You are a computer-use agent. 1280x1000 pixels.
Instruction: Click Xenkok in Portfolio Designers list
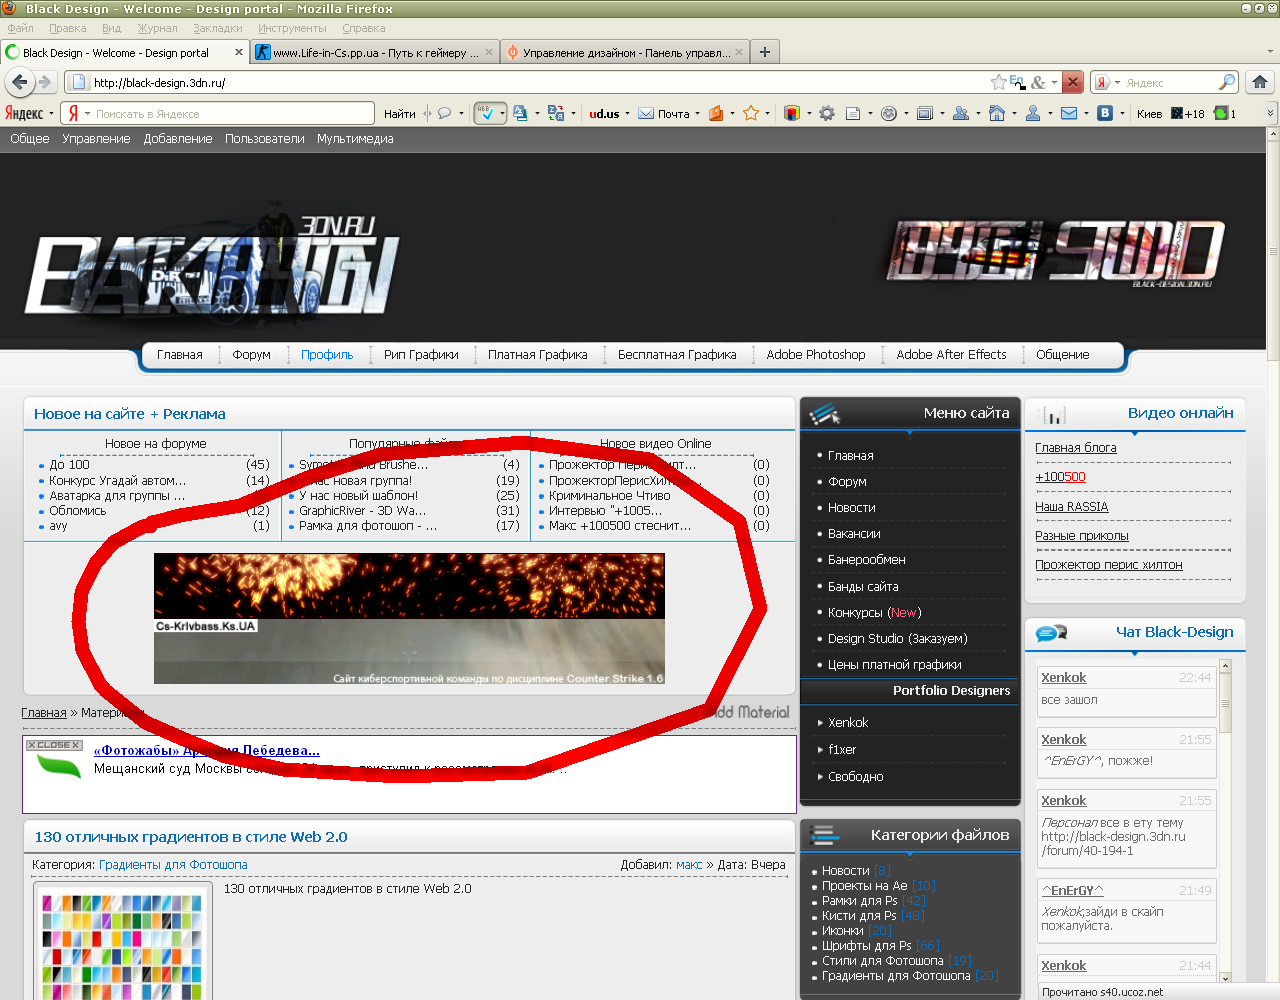[x=848, y=722]
